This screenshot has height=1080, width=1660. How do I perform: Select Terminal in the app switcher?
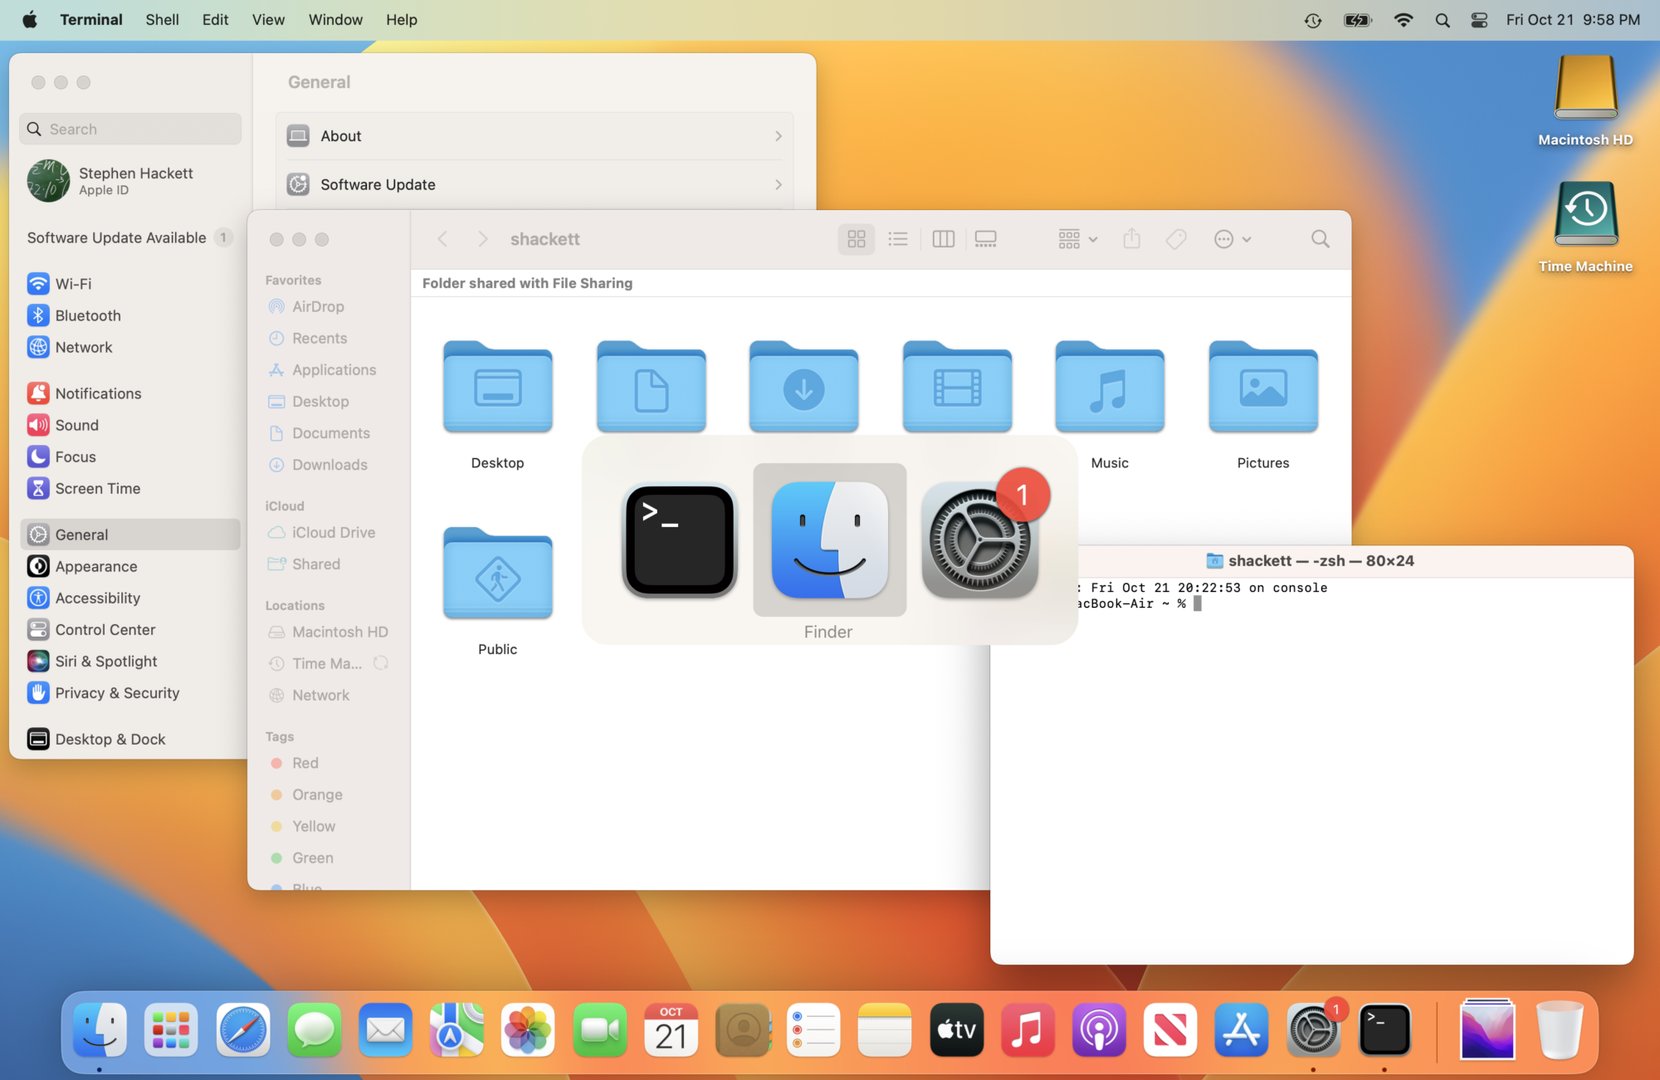tap(679, 540)
